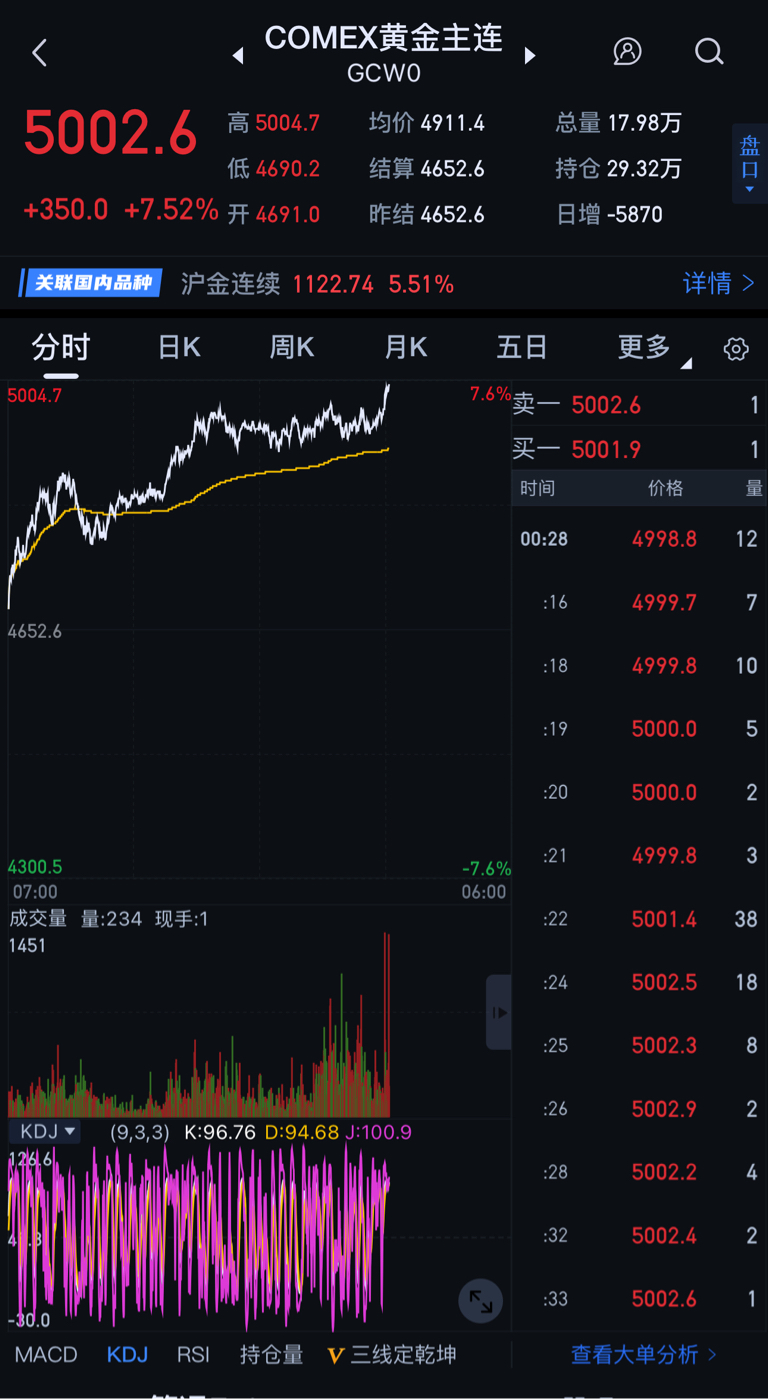Open the KDJ indicator dropdown
The height and width of the screenshot is (1399, 768).
(44, 1131)
